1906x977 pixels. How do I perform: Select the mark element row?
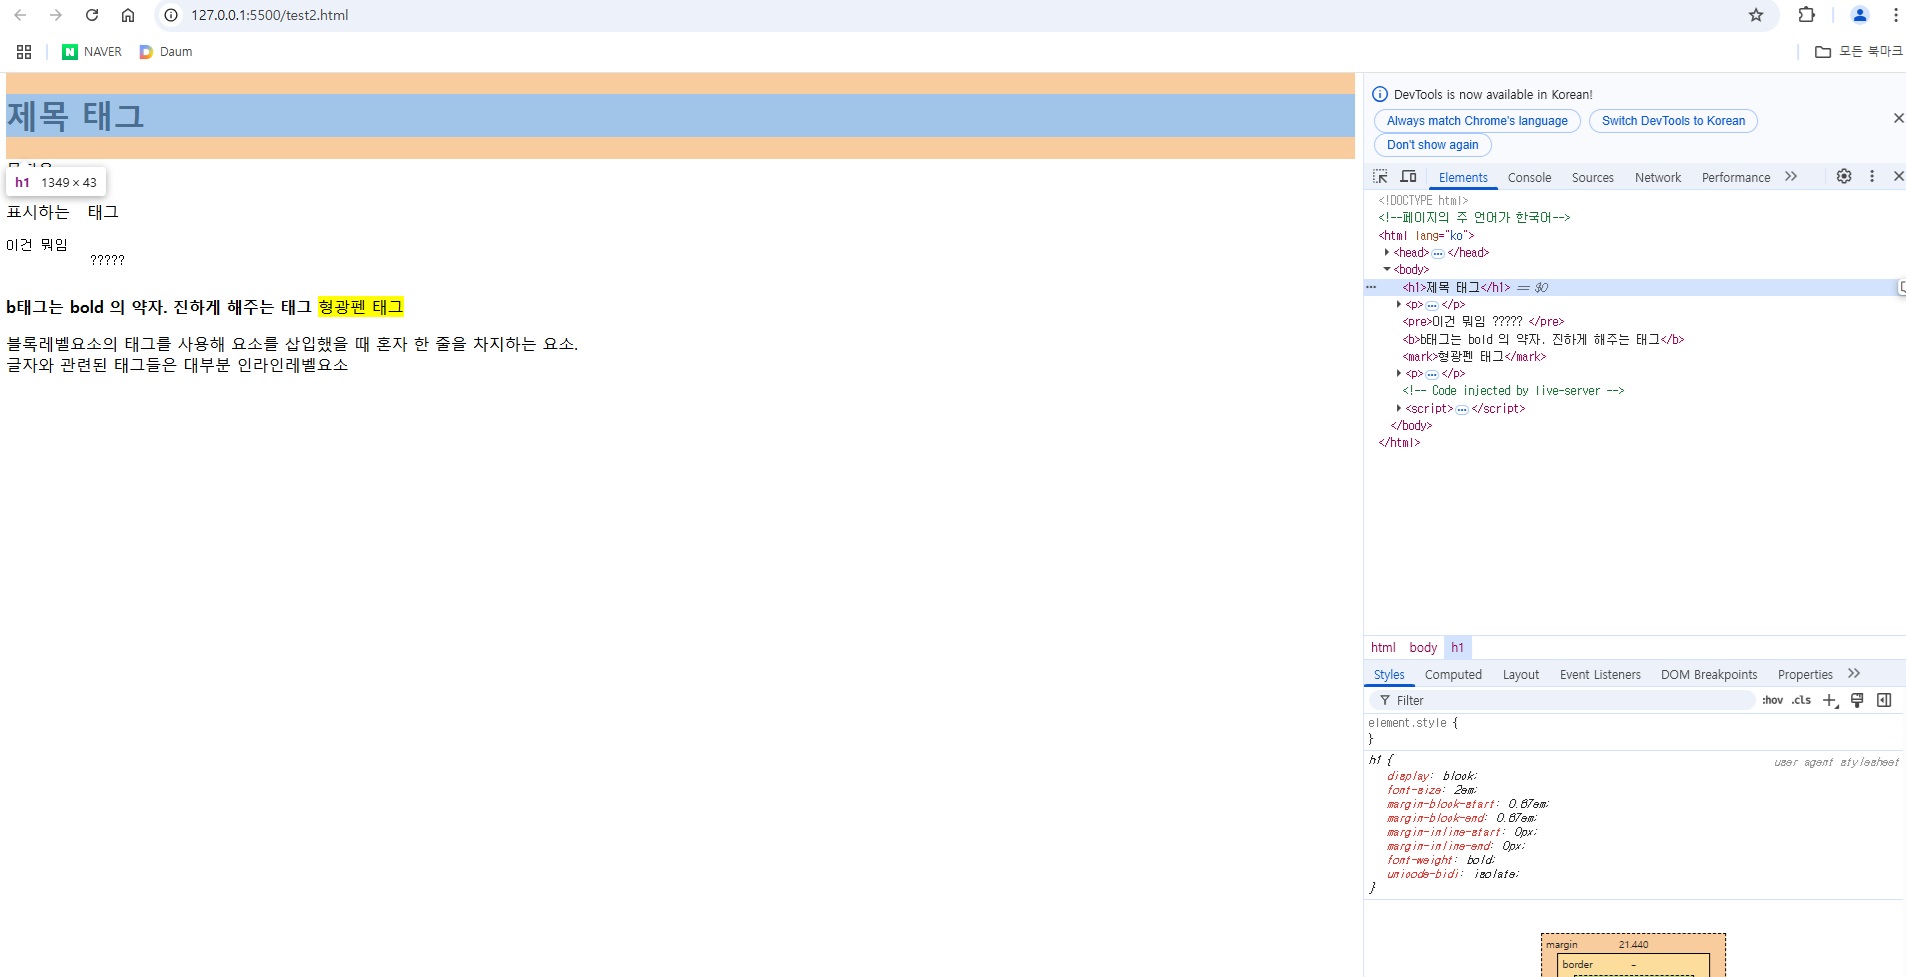coord(1635,357)
